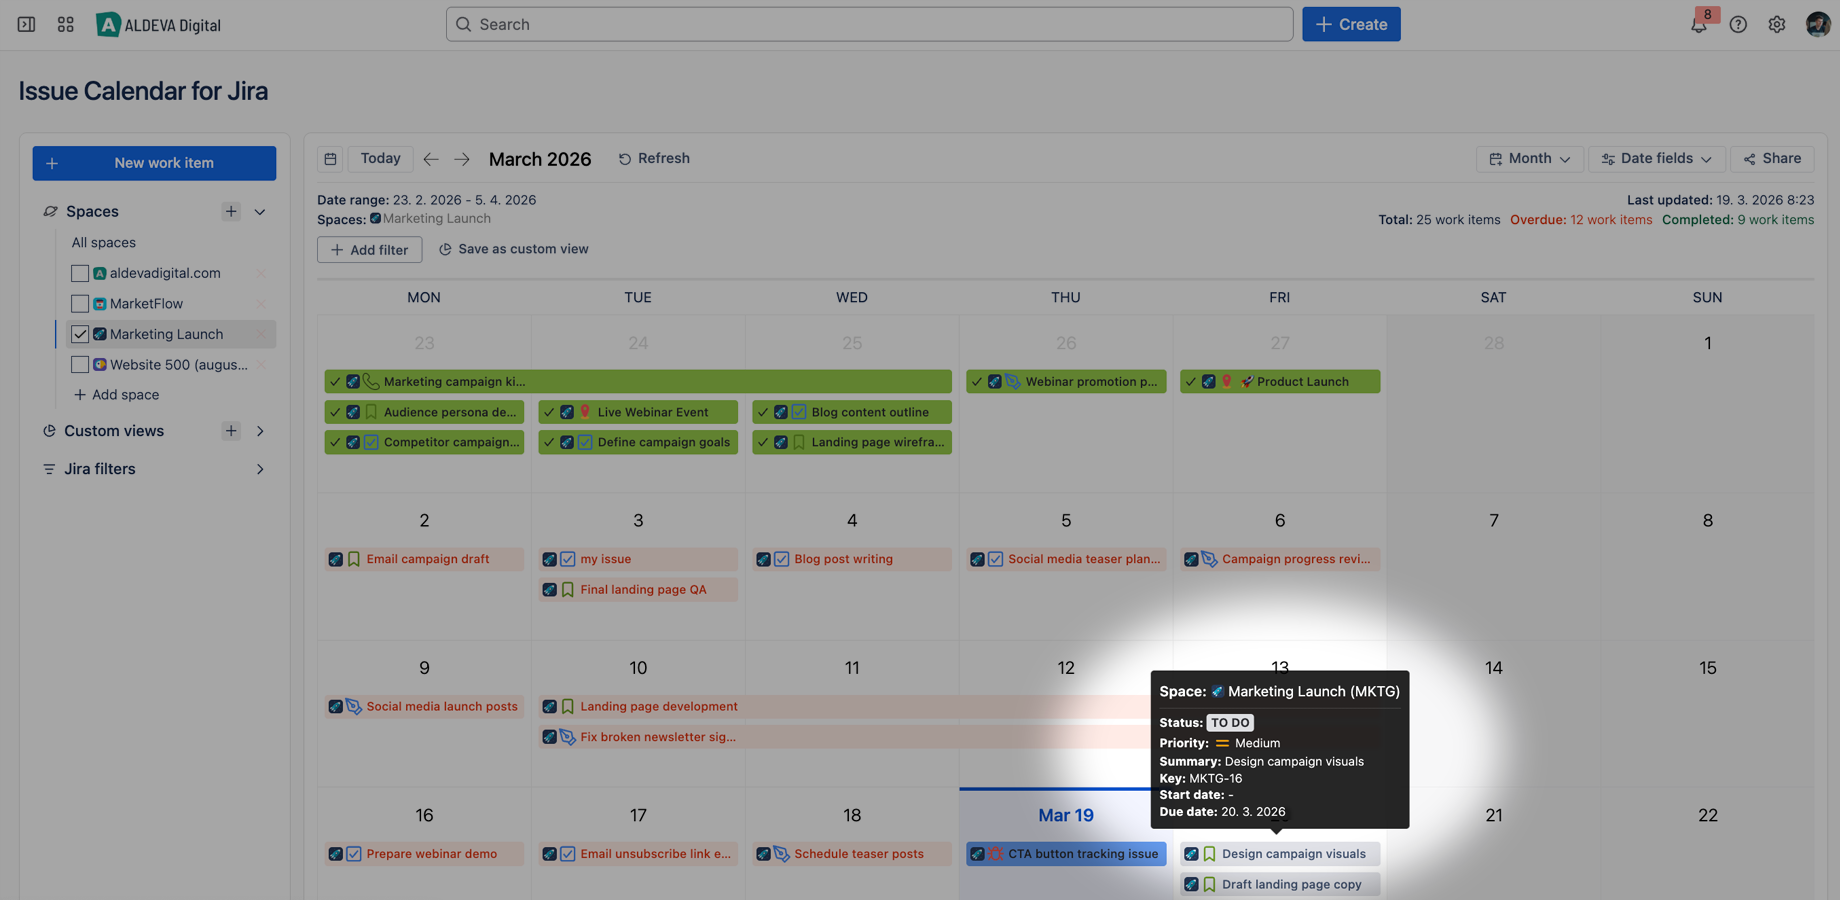Click the plus icon next to Spaces
Screen dimensions: 1840x900
pyautogui.click(x=231, y=211)
